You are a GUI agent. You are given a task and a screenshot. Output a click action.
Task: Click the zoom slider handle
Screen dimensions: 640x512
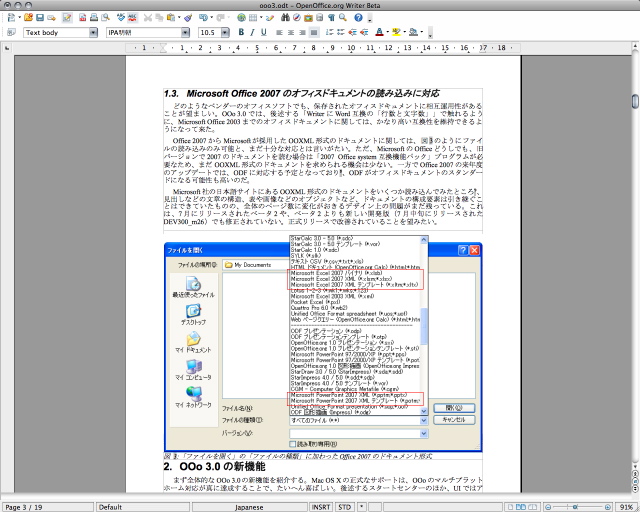click(574, 507)
